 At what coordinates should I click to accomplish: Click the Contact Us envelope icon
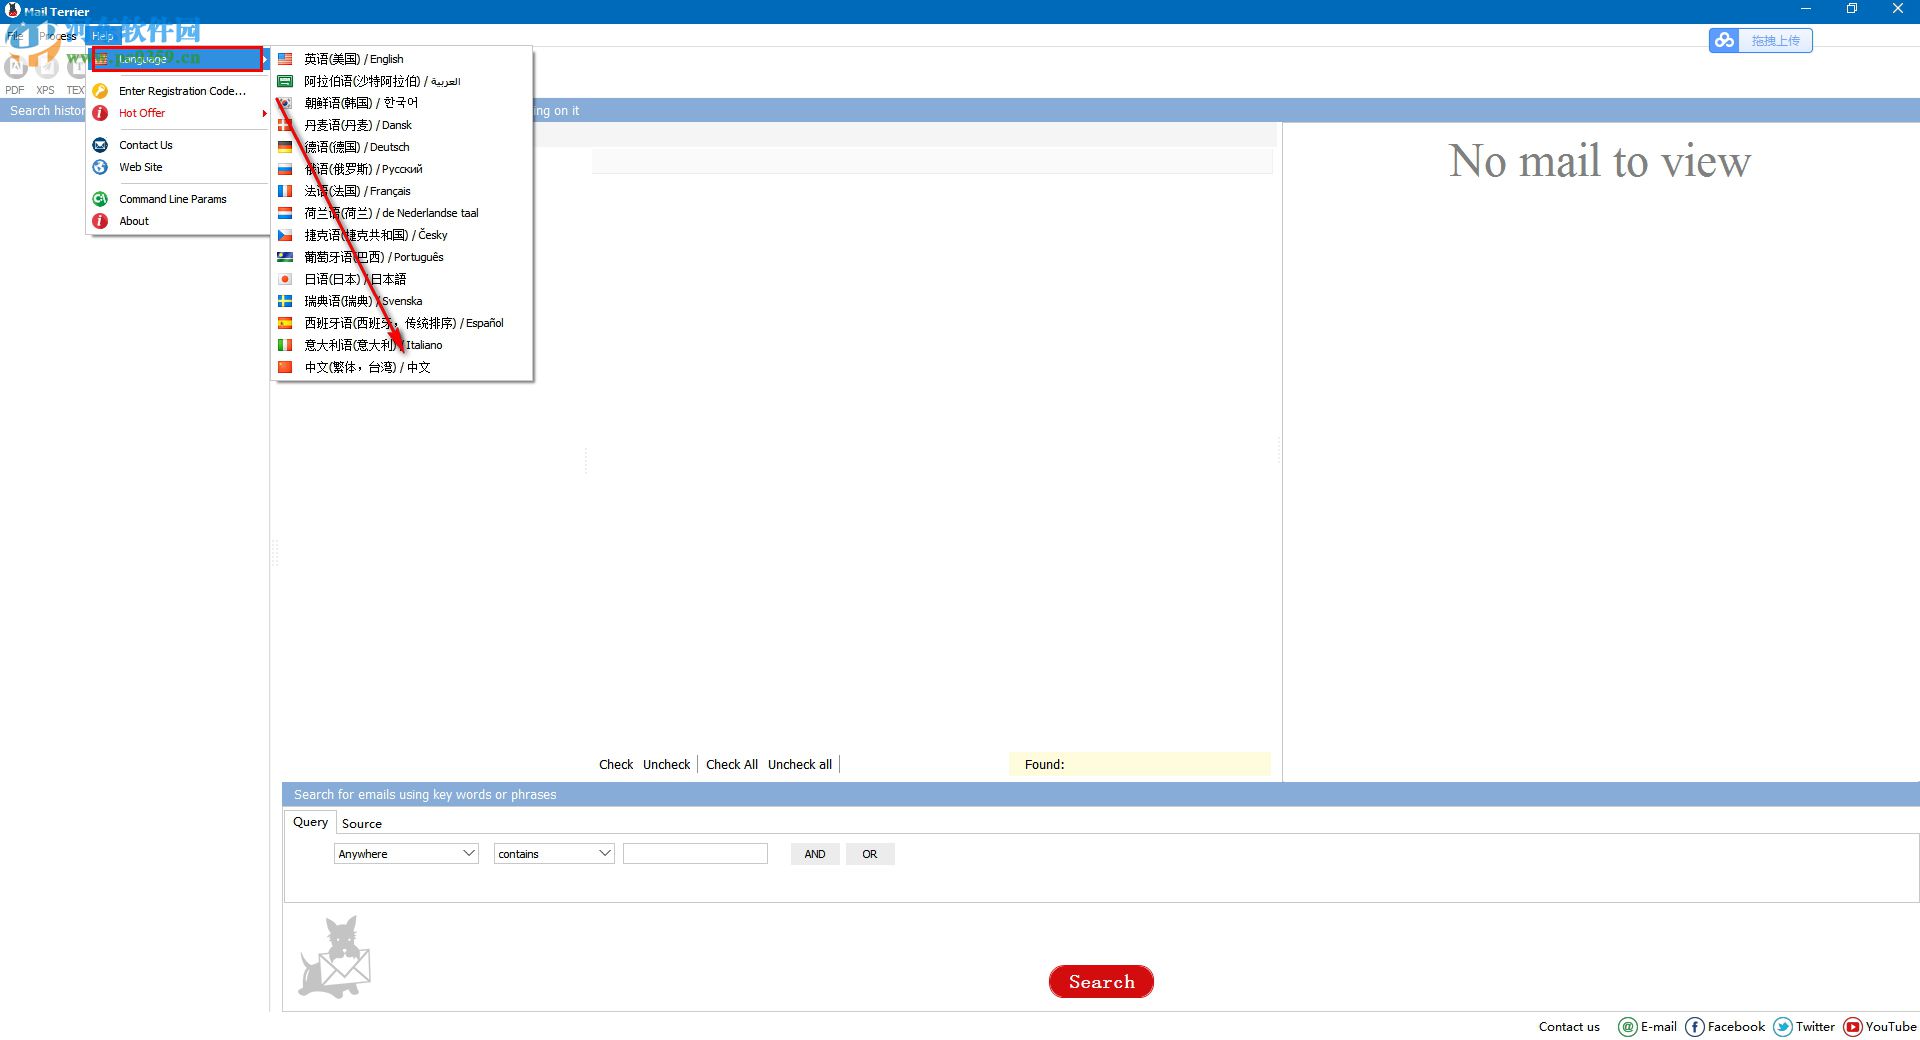click(x=100, y=145)
